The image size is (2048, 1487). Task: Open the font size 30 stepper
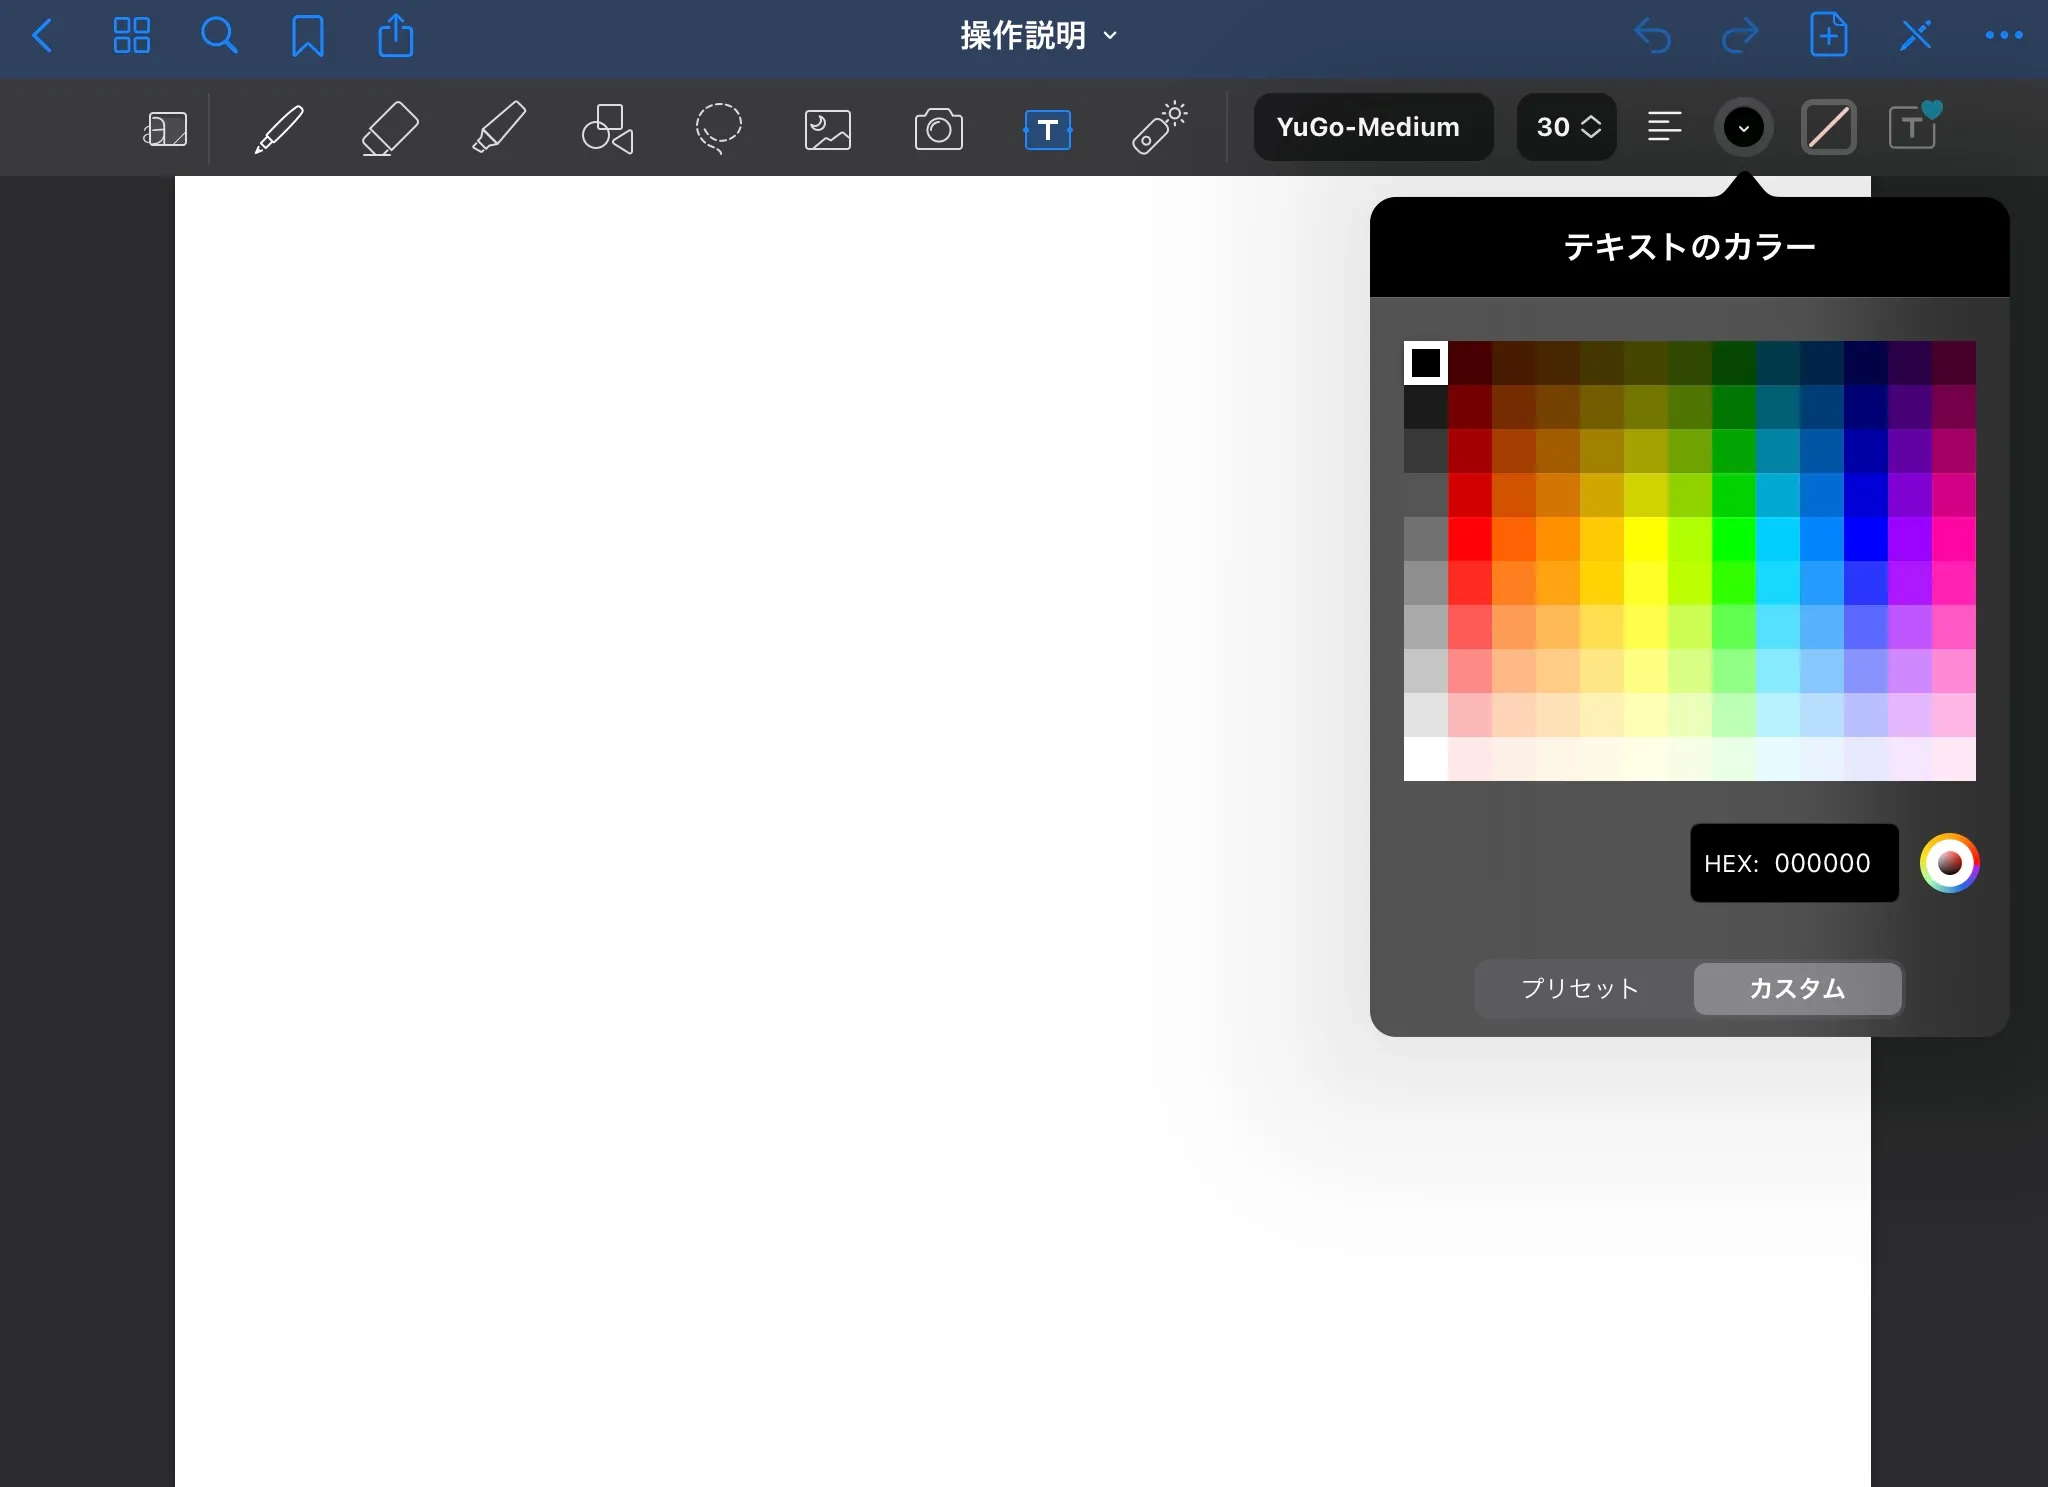click(1567, 127)
